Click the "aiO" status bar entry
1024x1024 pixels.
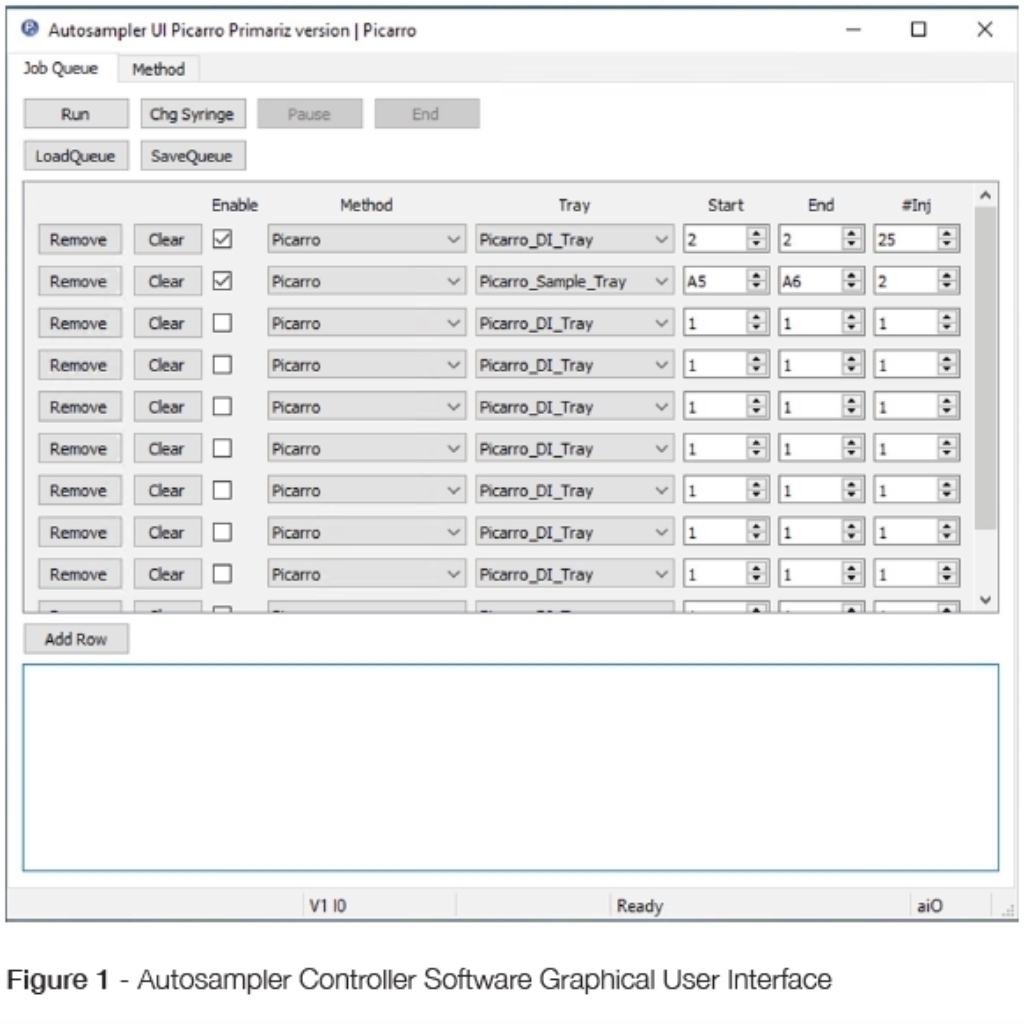pos(929,906)
